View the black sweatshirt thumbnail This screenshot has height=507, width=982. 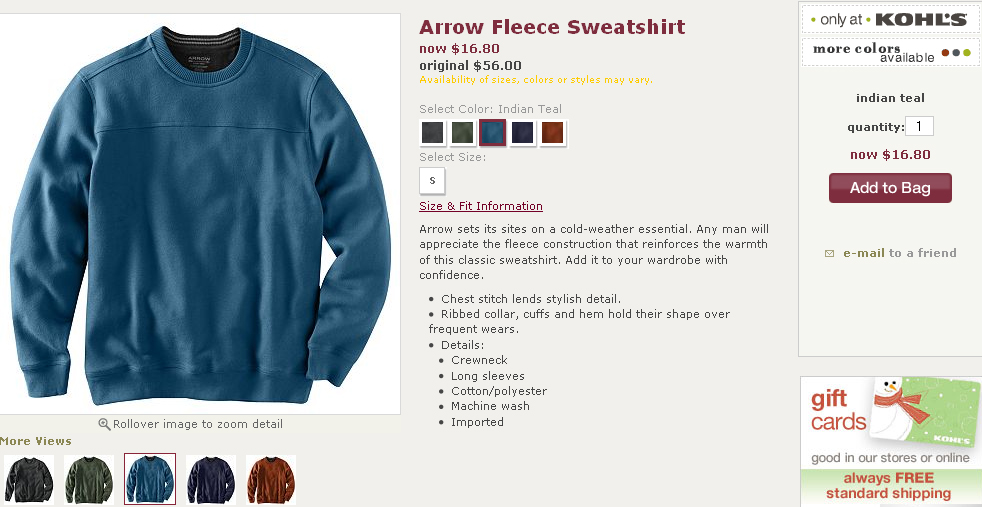pos(29,479)
